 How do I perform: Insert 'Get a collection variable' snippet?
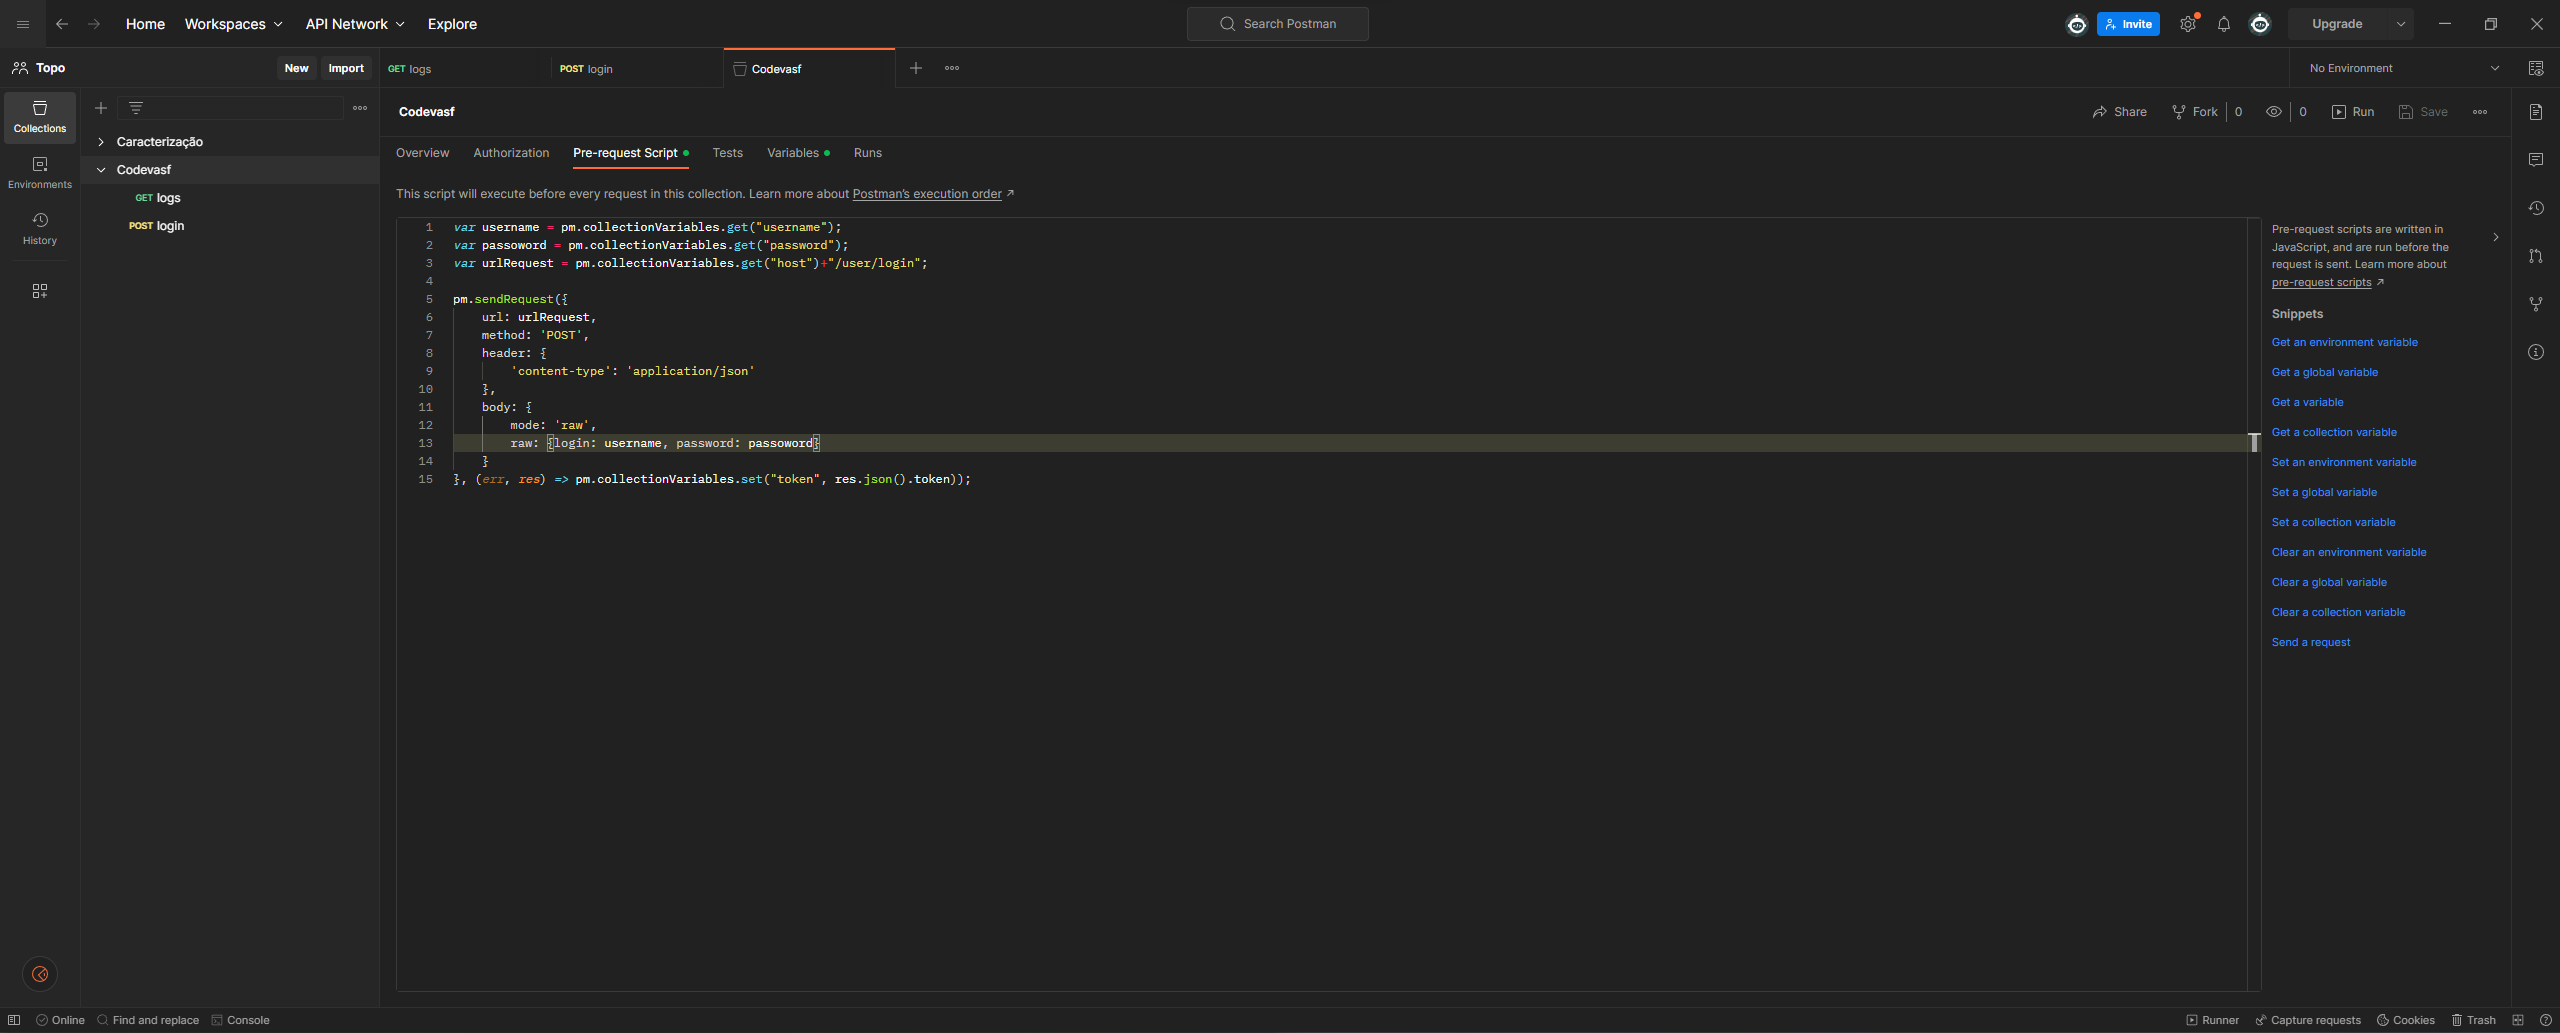[2334, 432]
